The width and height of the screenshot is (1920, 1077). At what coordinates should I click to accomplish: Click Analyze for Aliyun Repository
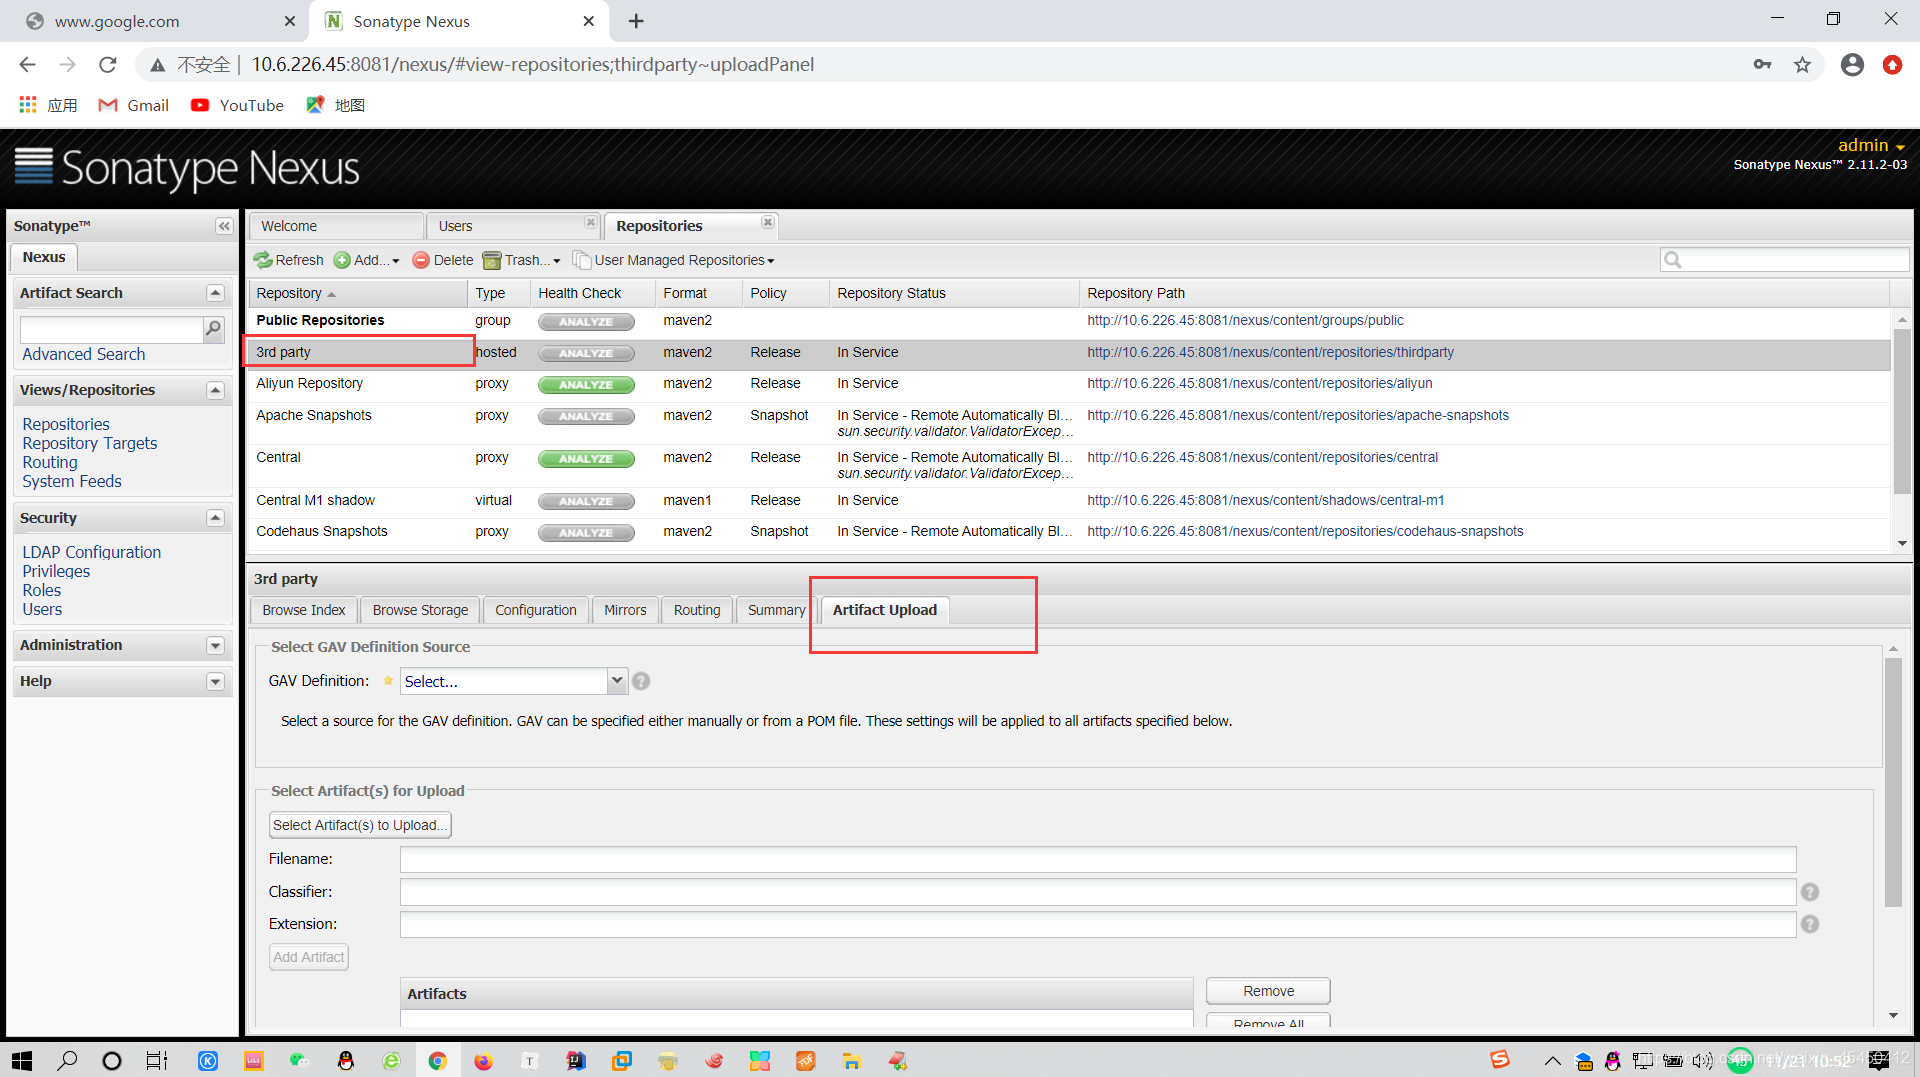(586, 385)
